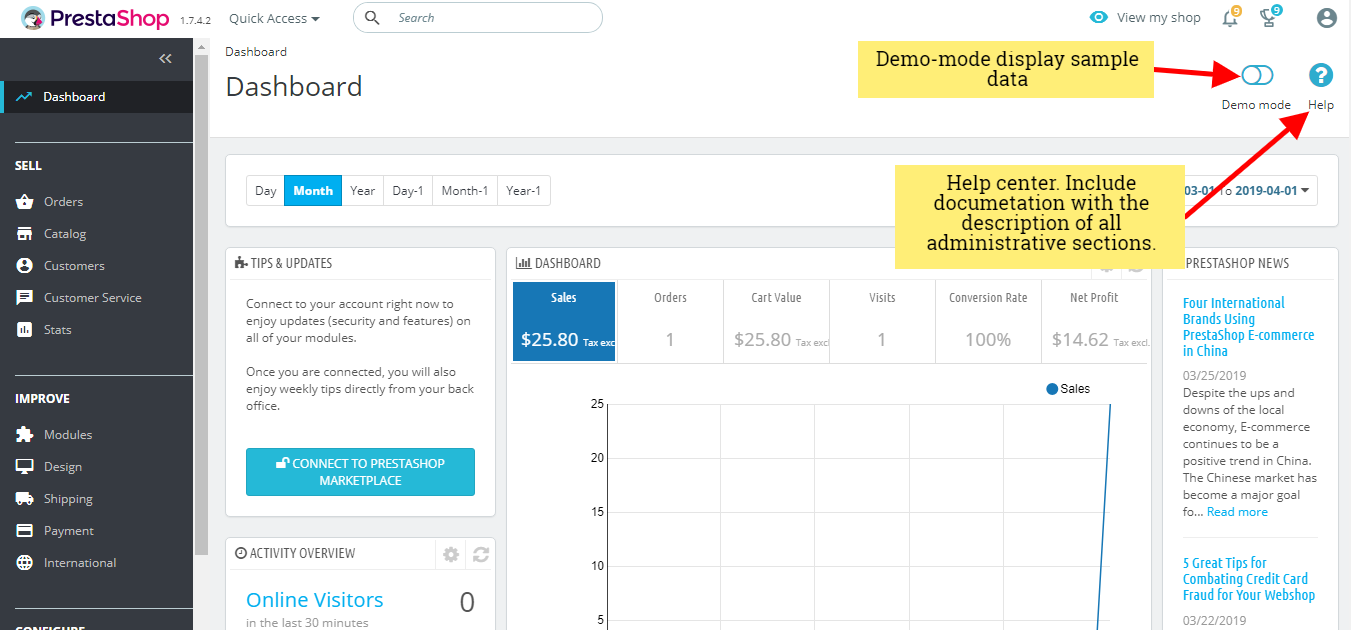
Task: Open Customer Service in the sidebar menu
Action: tap(93, 298)
